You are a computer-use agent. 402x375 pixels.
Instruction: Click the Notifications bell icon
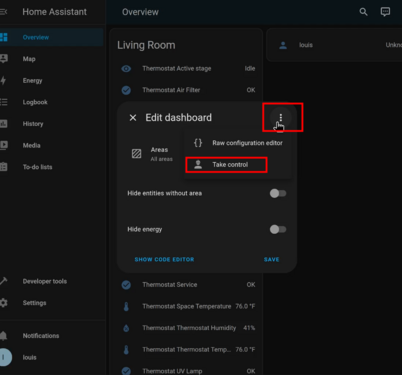(x=4, y=336)
